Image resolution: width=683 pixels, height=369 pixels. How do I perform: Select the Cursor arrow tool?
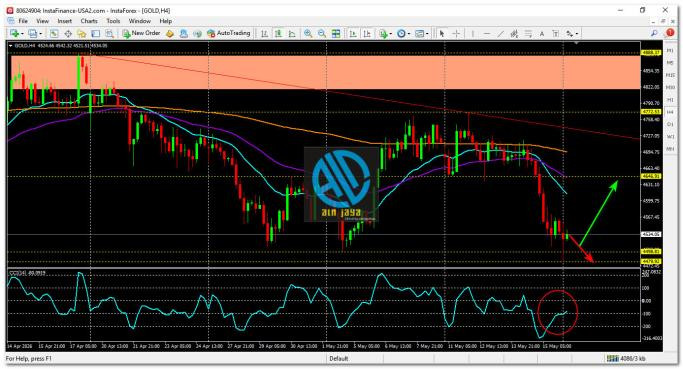point(442,34)
